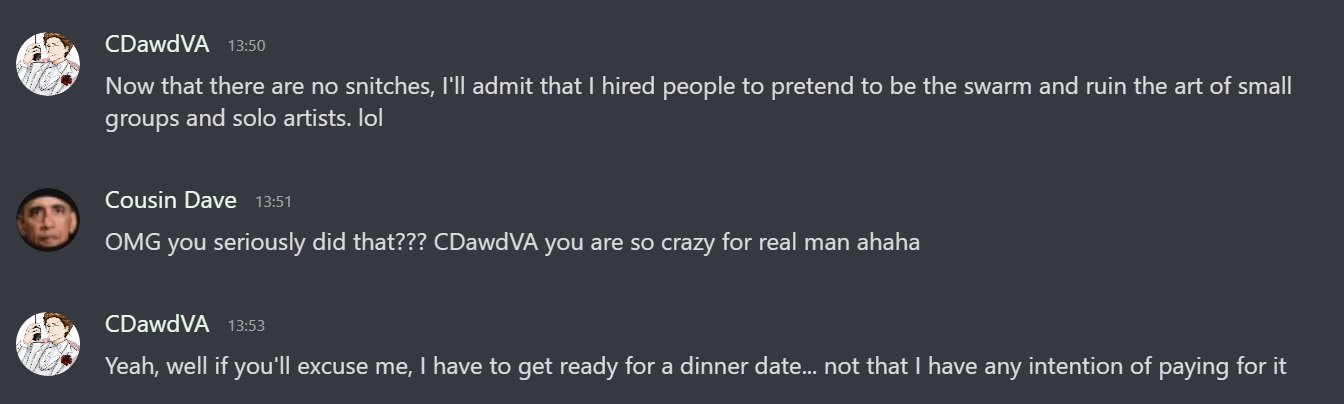Click the word "ahaha" in Cousin Dave's message

pos(888,242)
